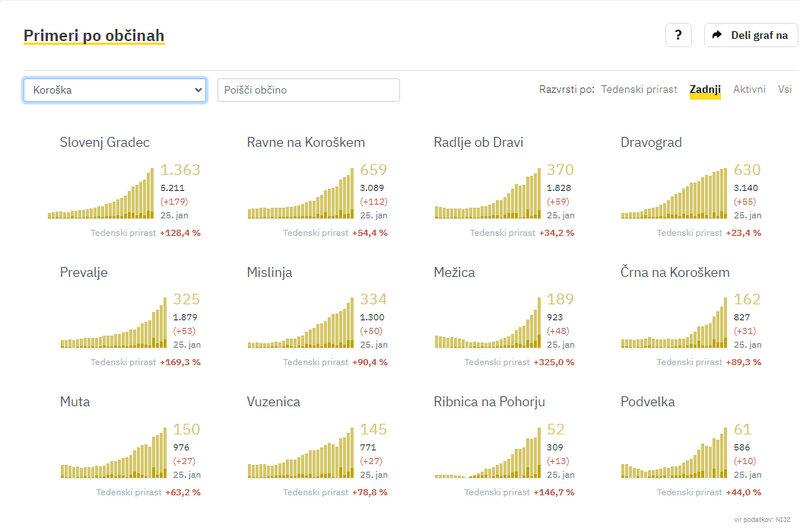Open the Prevalje title link
Viewport: 800px width, 528px height.
84,272
